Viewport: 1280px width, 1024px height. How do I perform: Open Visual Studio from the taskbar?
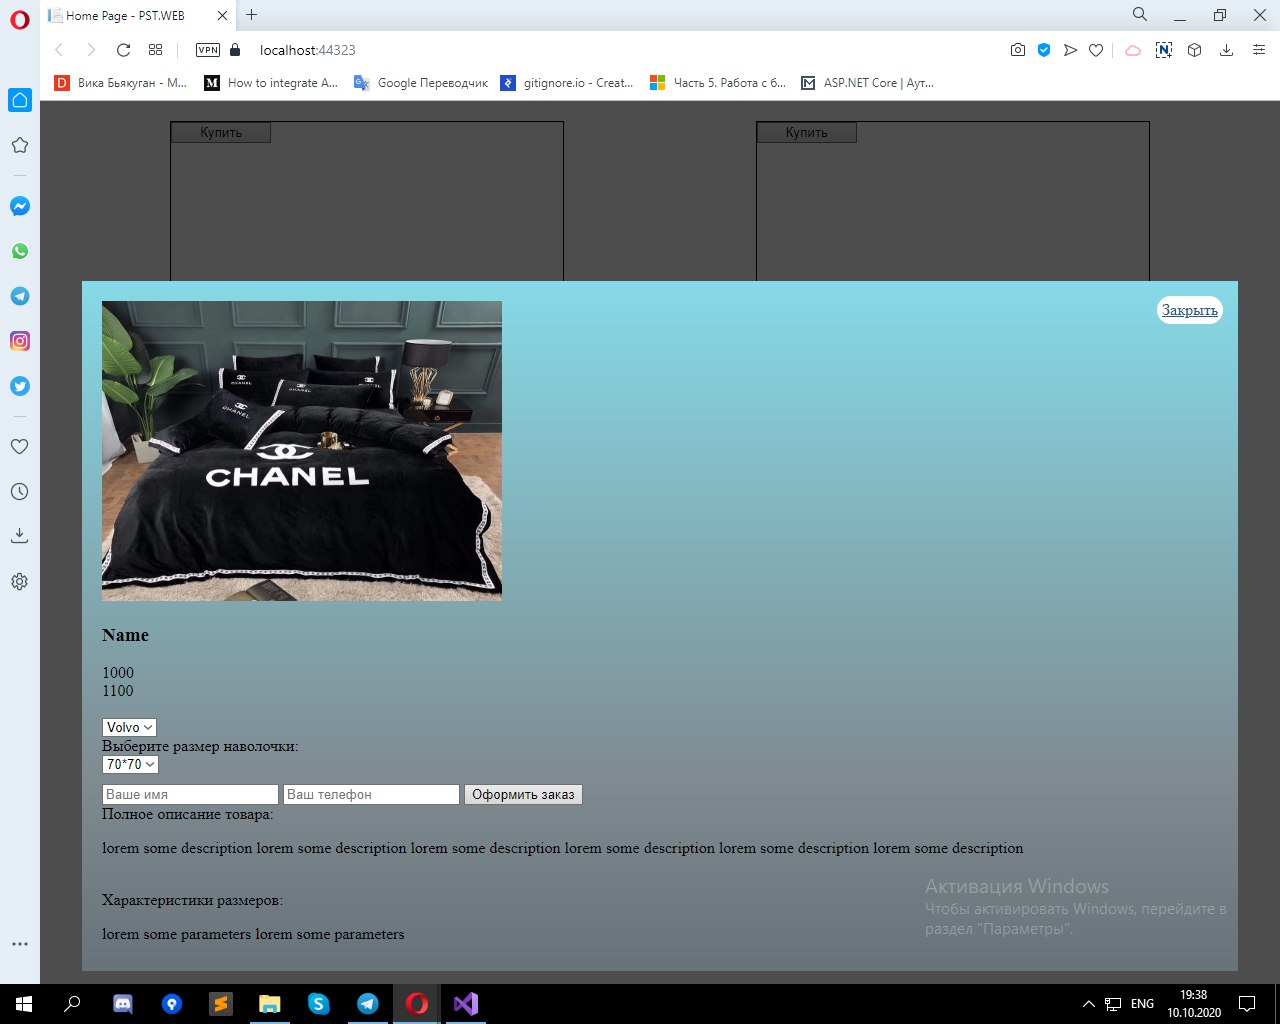coord(466,1003)
